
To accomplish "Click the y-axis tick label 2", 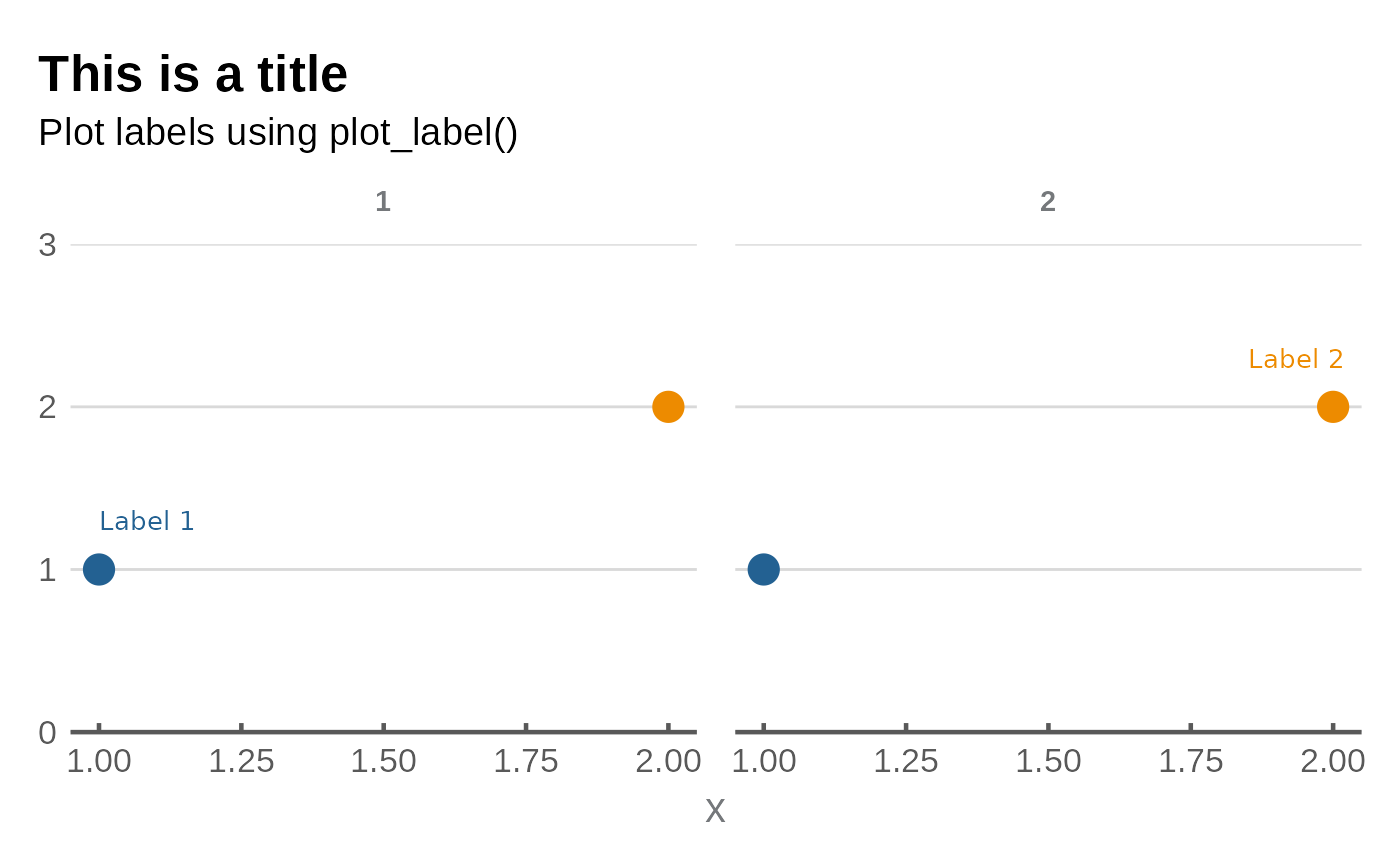I will [x=47, y=407].
